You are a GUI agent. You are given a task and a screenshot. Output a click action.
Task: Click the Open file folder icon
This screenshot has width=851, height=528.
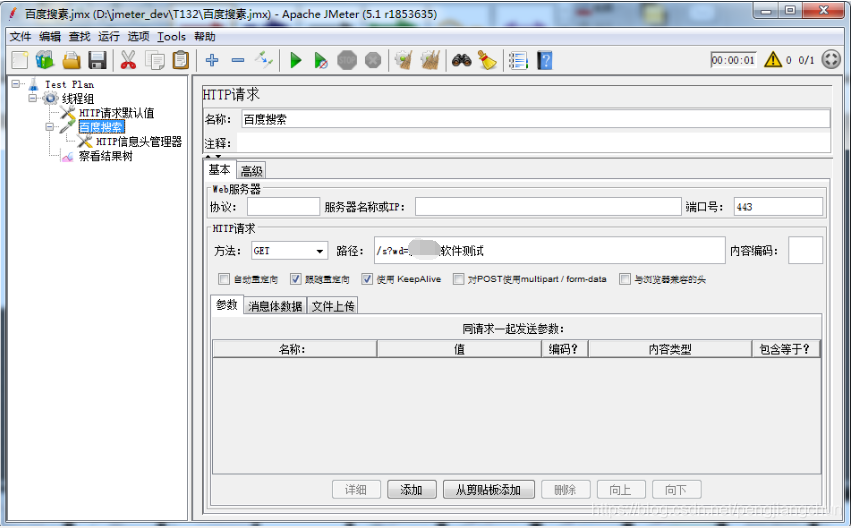[71, 60]
